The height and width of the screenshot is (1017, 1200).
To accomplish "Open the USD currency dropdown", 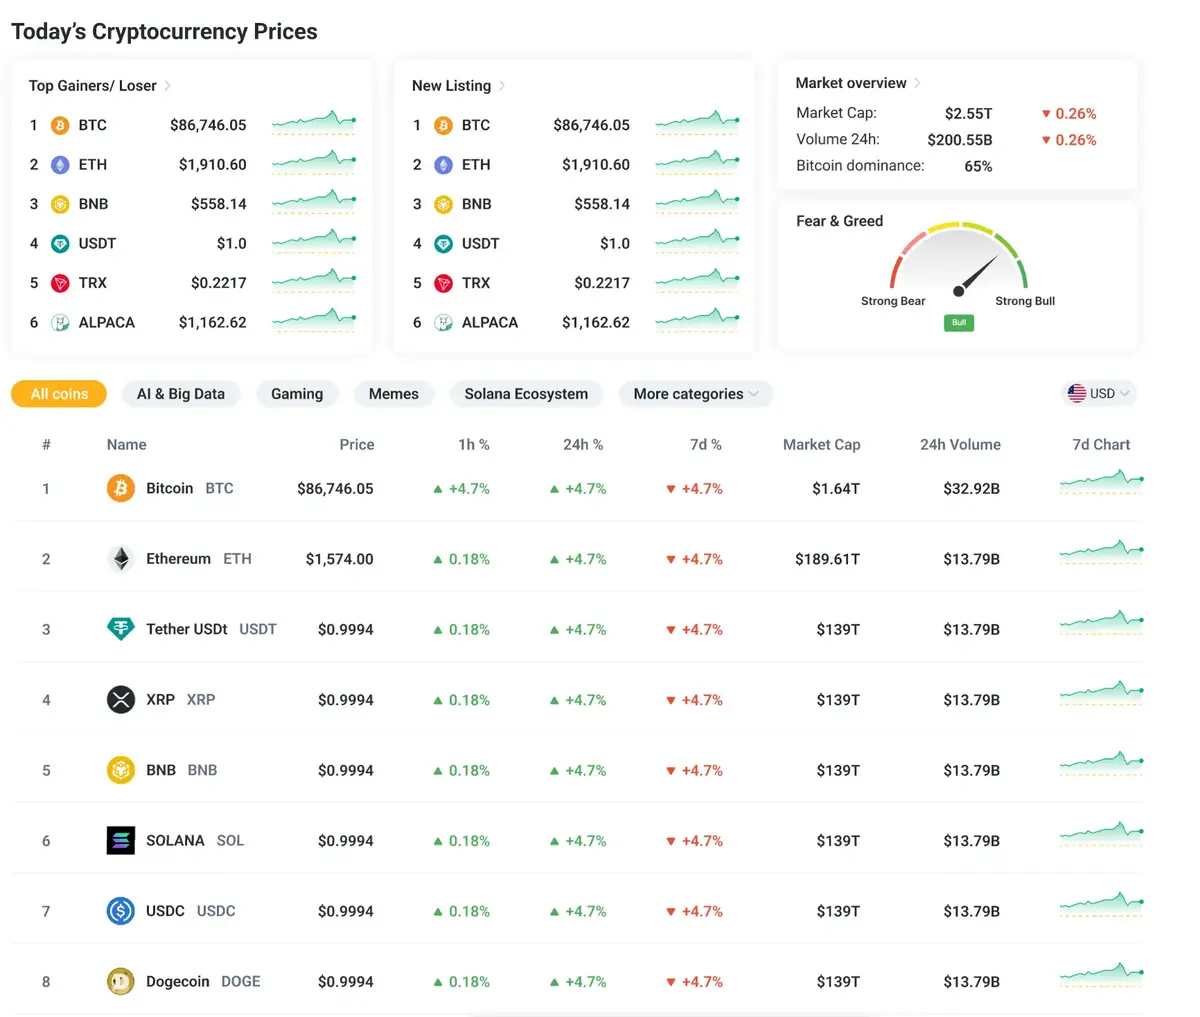I will click(x=1098, y=394).
